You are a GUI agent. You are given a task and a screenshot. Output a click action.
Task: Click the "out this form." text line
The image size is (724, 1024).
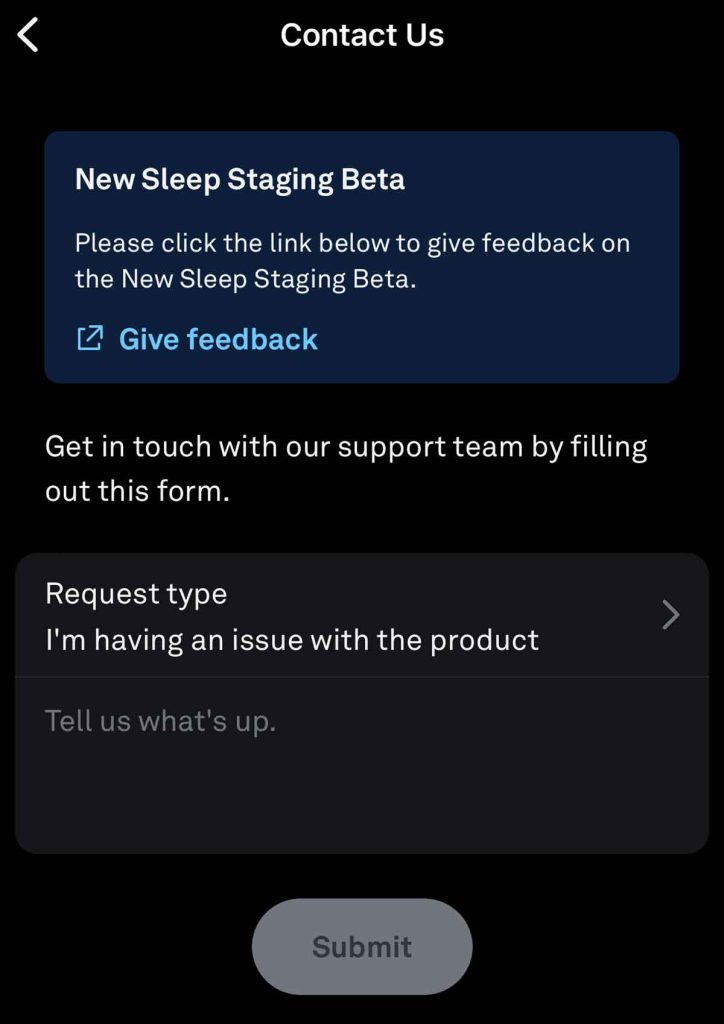(137, 493)
